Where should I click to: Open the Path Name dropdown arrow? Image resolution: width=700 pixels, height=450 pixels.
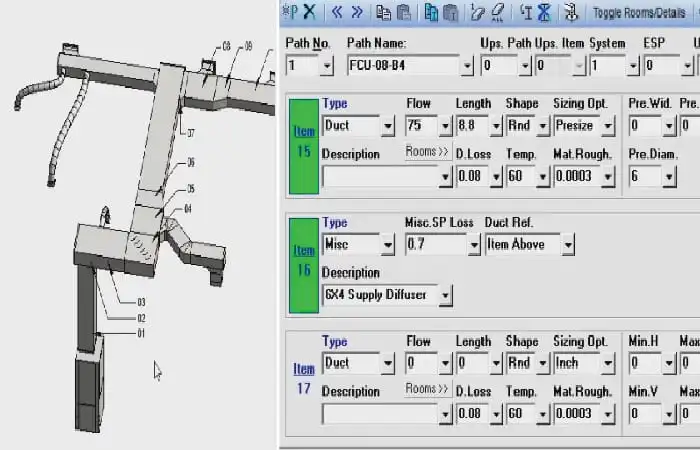[x=467, y=66]
